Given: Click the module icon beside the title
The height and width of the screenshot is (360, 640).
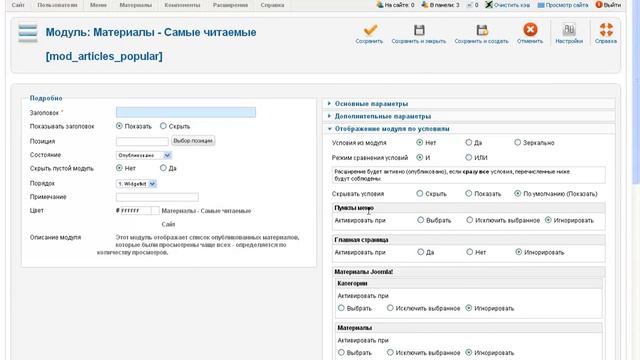Looking at the screenshot, I should 28,33.
